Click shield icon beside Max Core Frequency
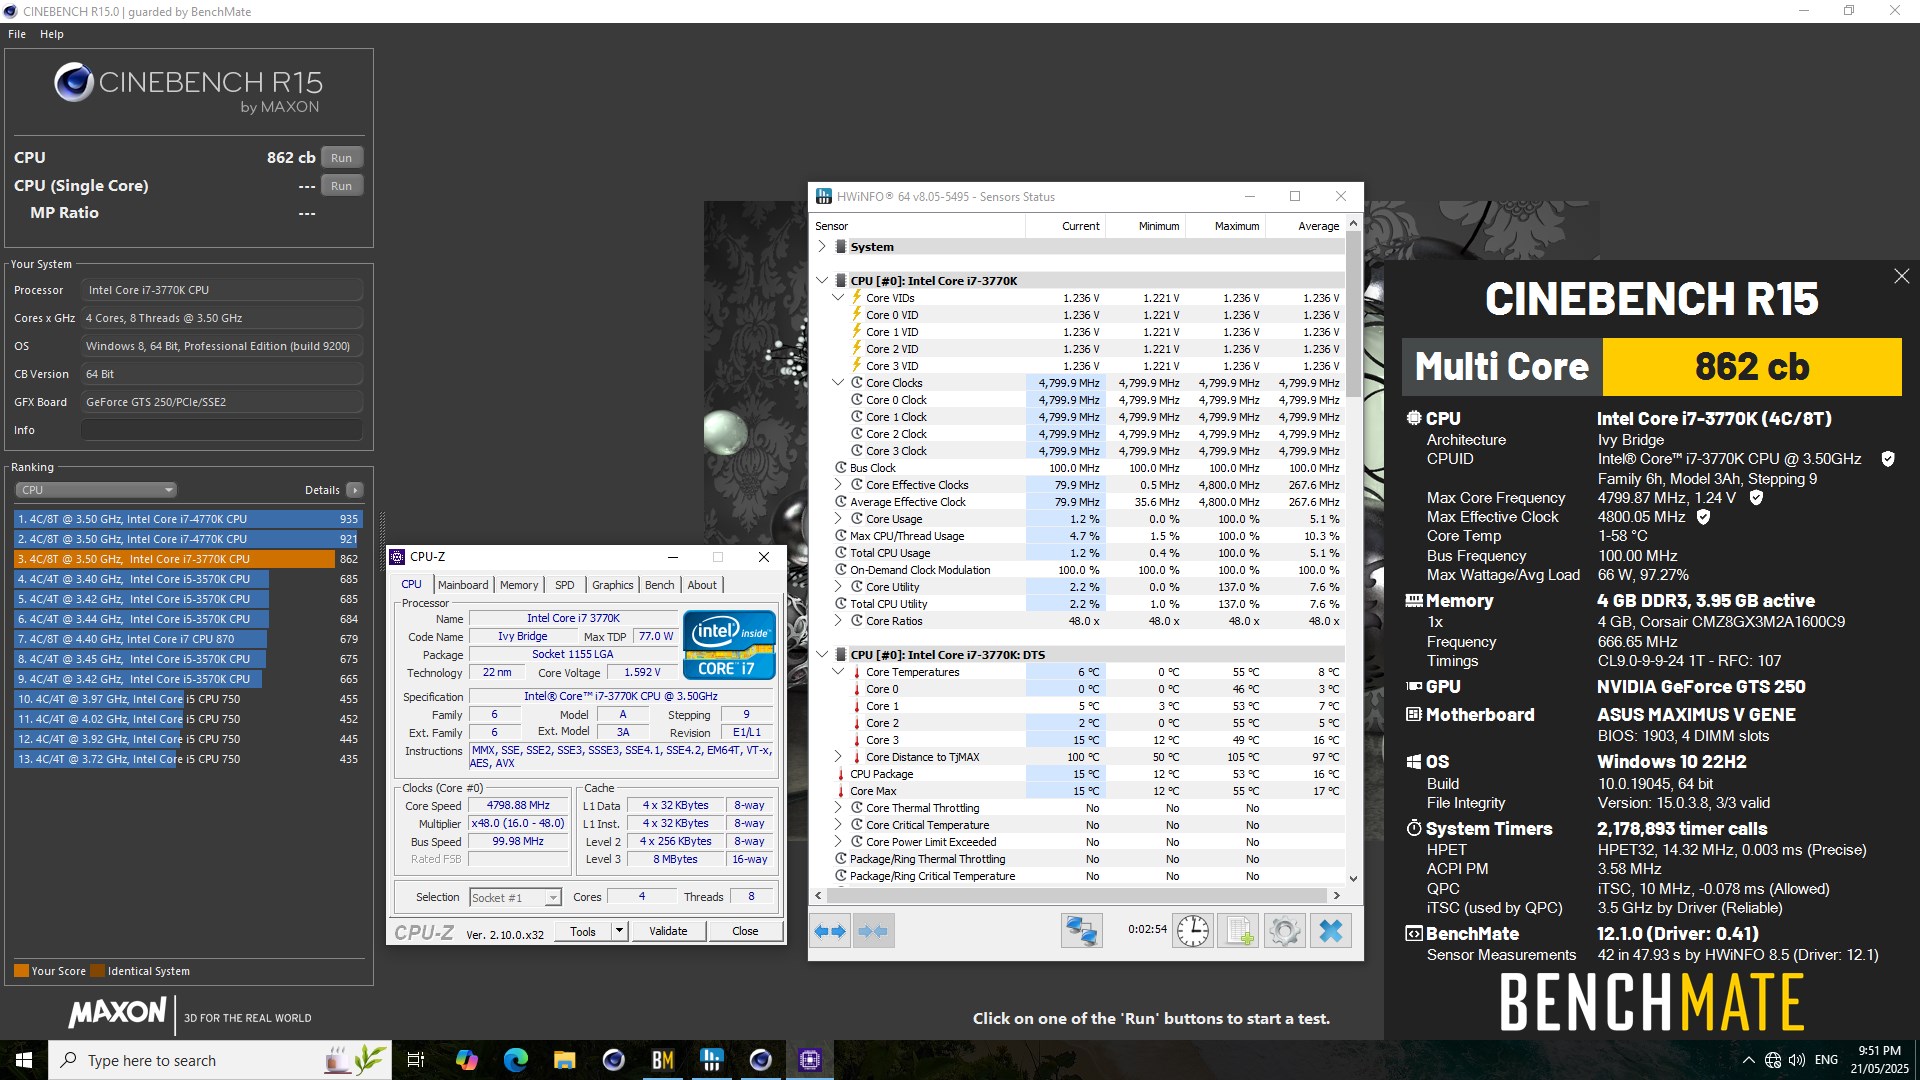This screenshot has width=1920, height=1080. pos(1756,497)
